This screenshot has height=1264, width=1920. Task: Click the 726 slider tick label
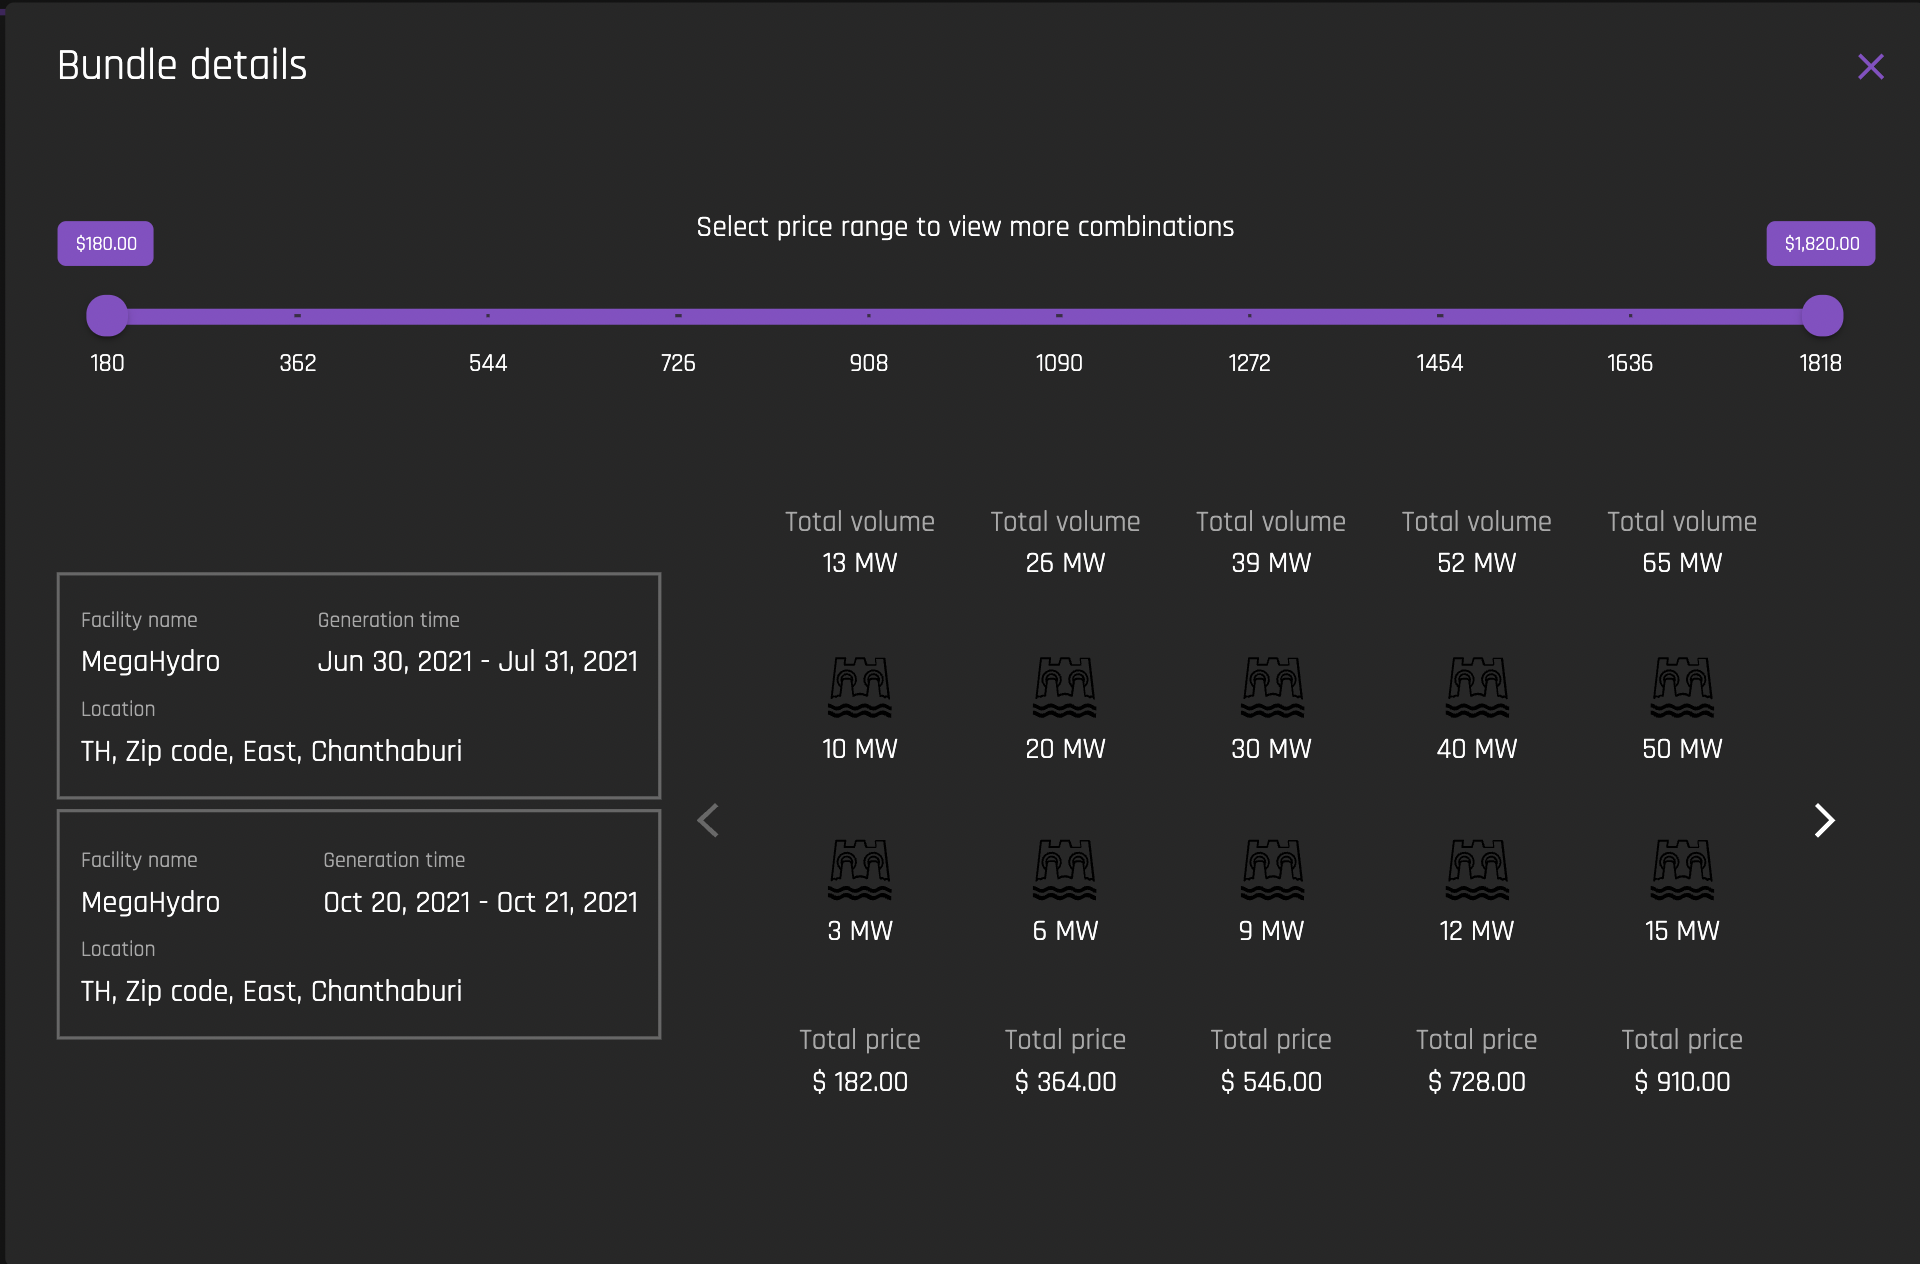(678, 363)
